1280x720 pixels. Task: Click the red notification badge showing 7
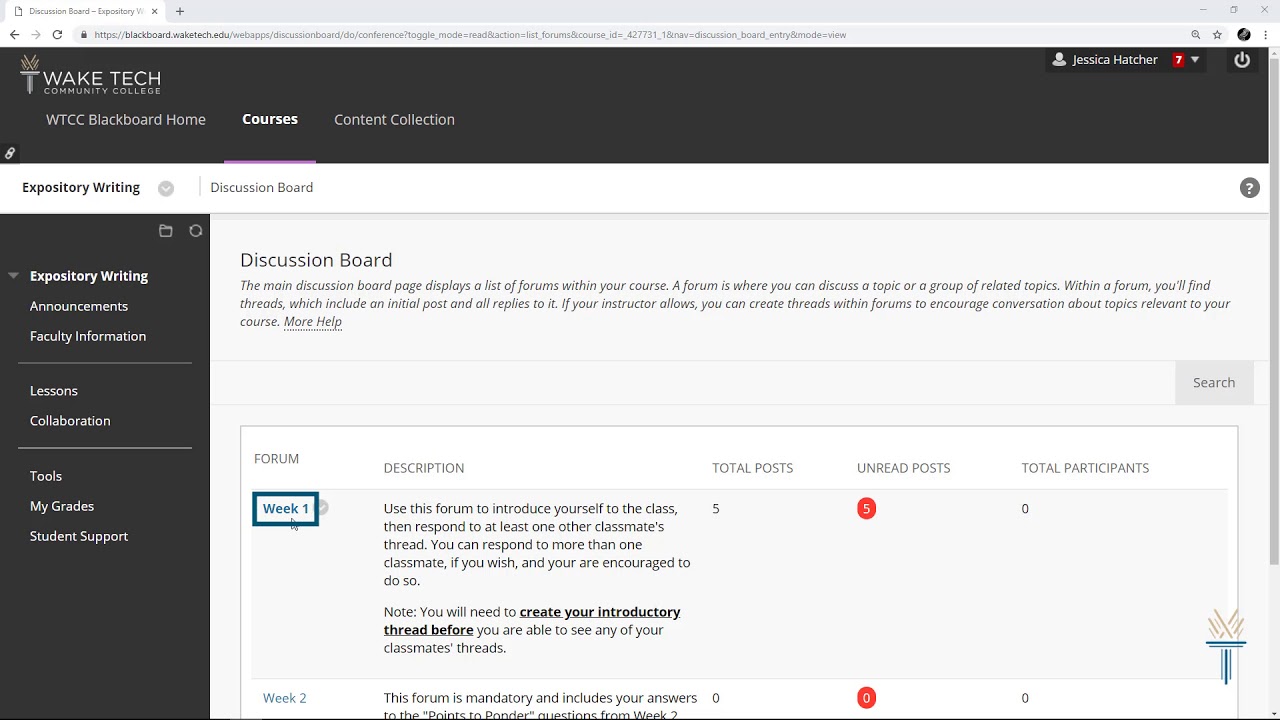1178,60
